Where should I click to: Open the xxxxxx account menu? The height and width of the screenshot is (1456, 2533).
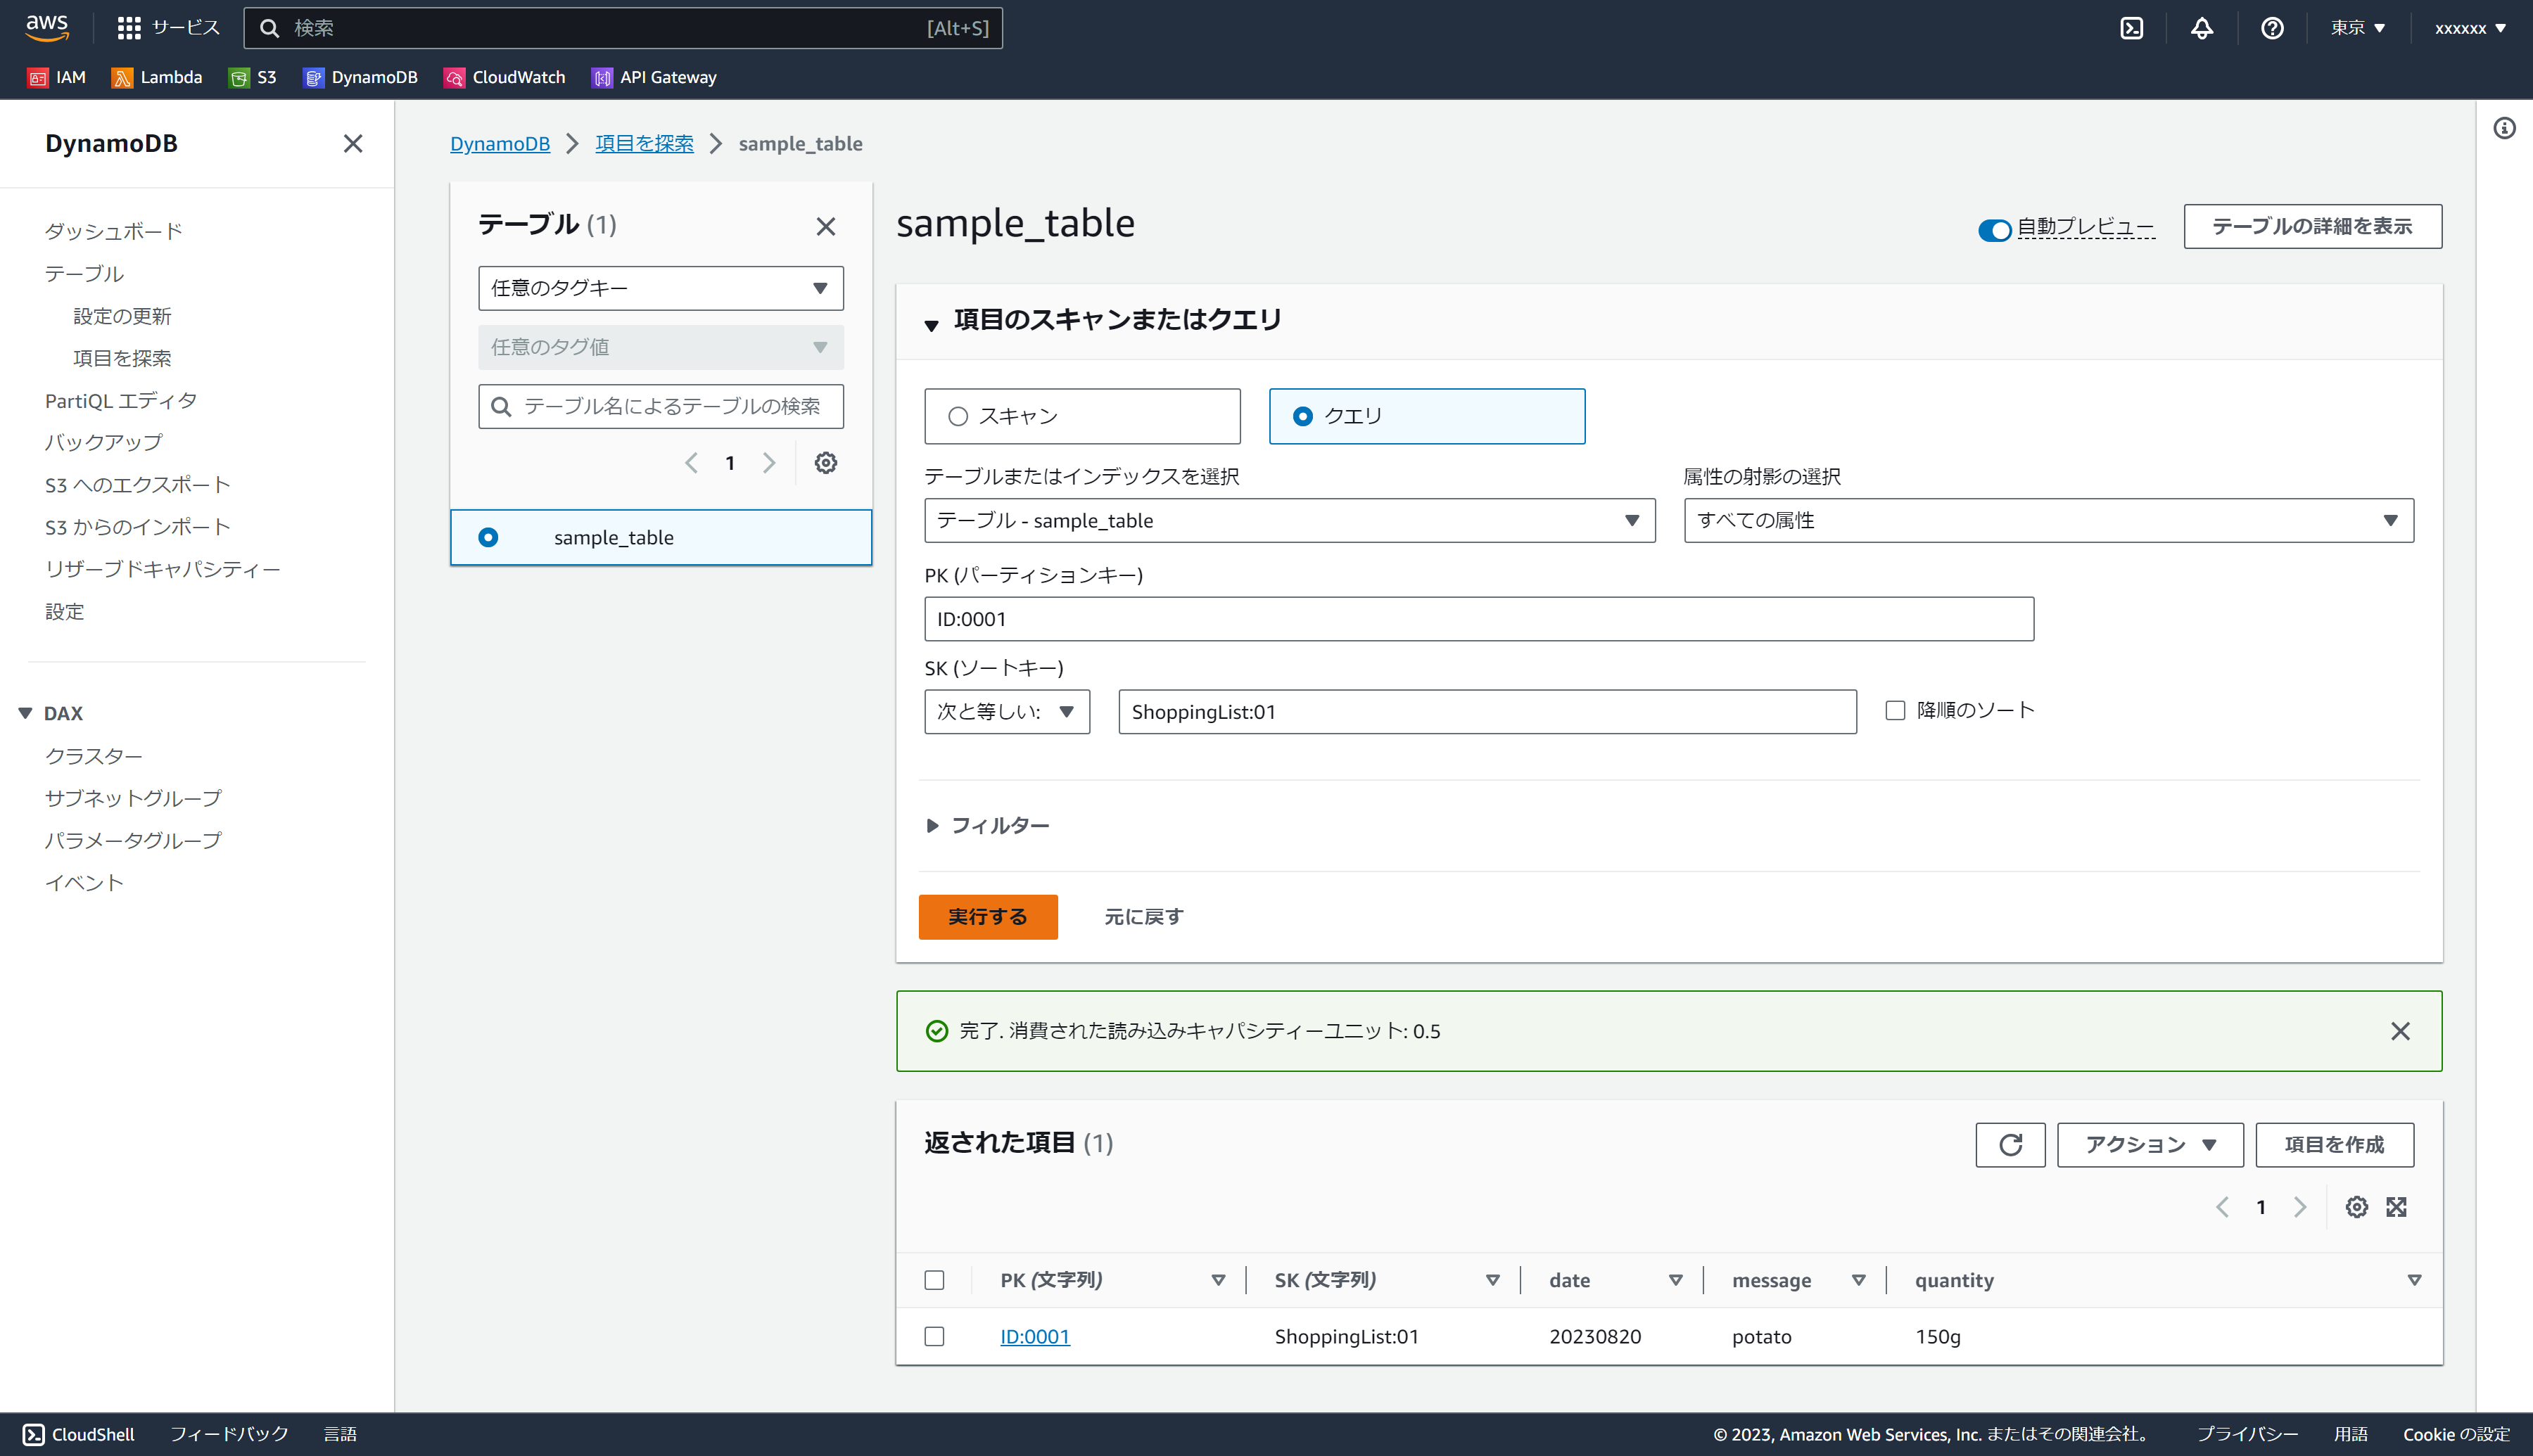click(2470, 28)
